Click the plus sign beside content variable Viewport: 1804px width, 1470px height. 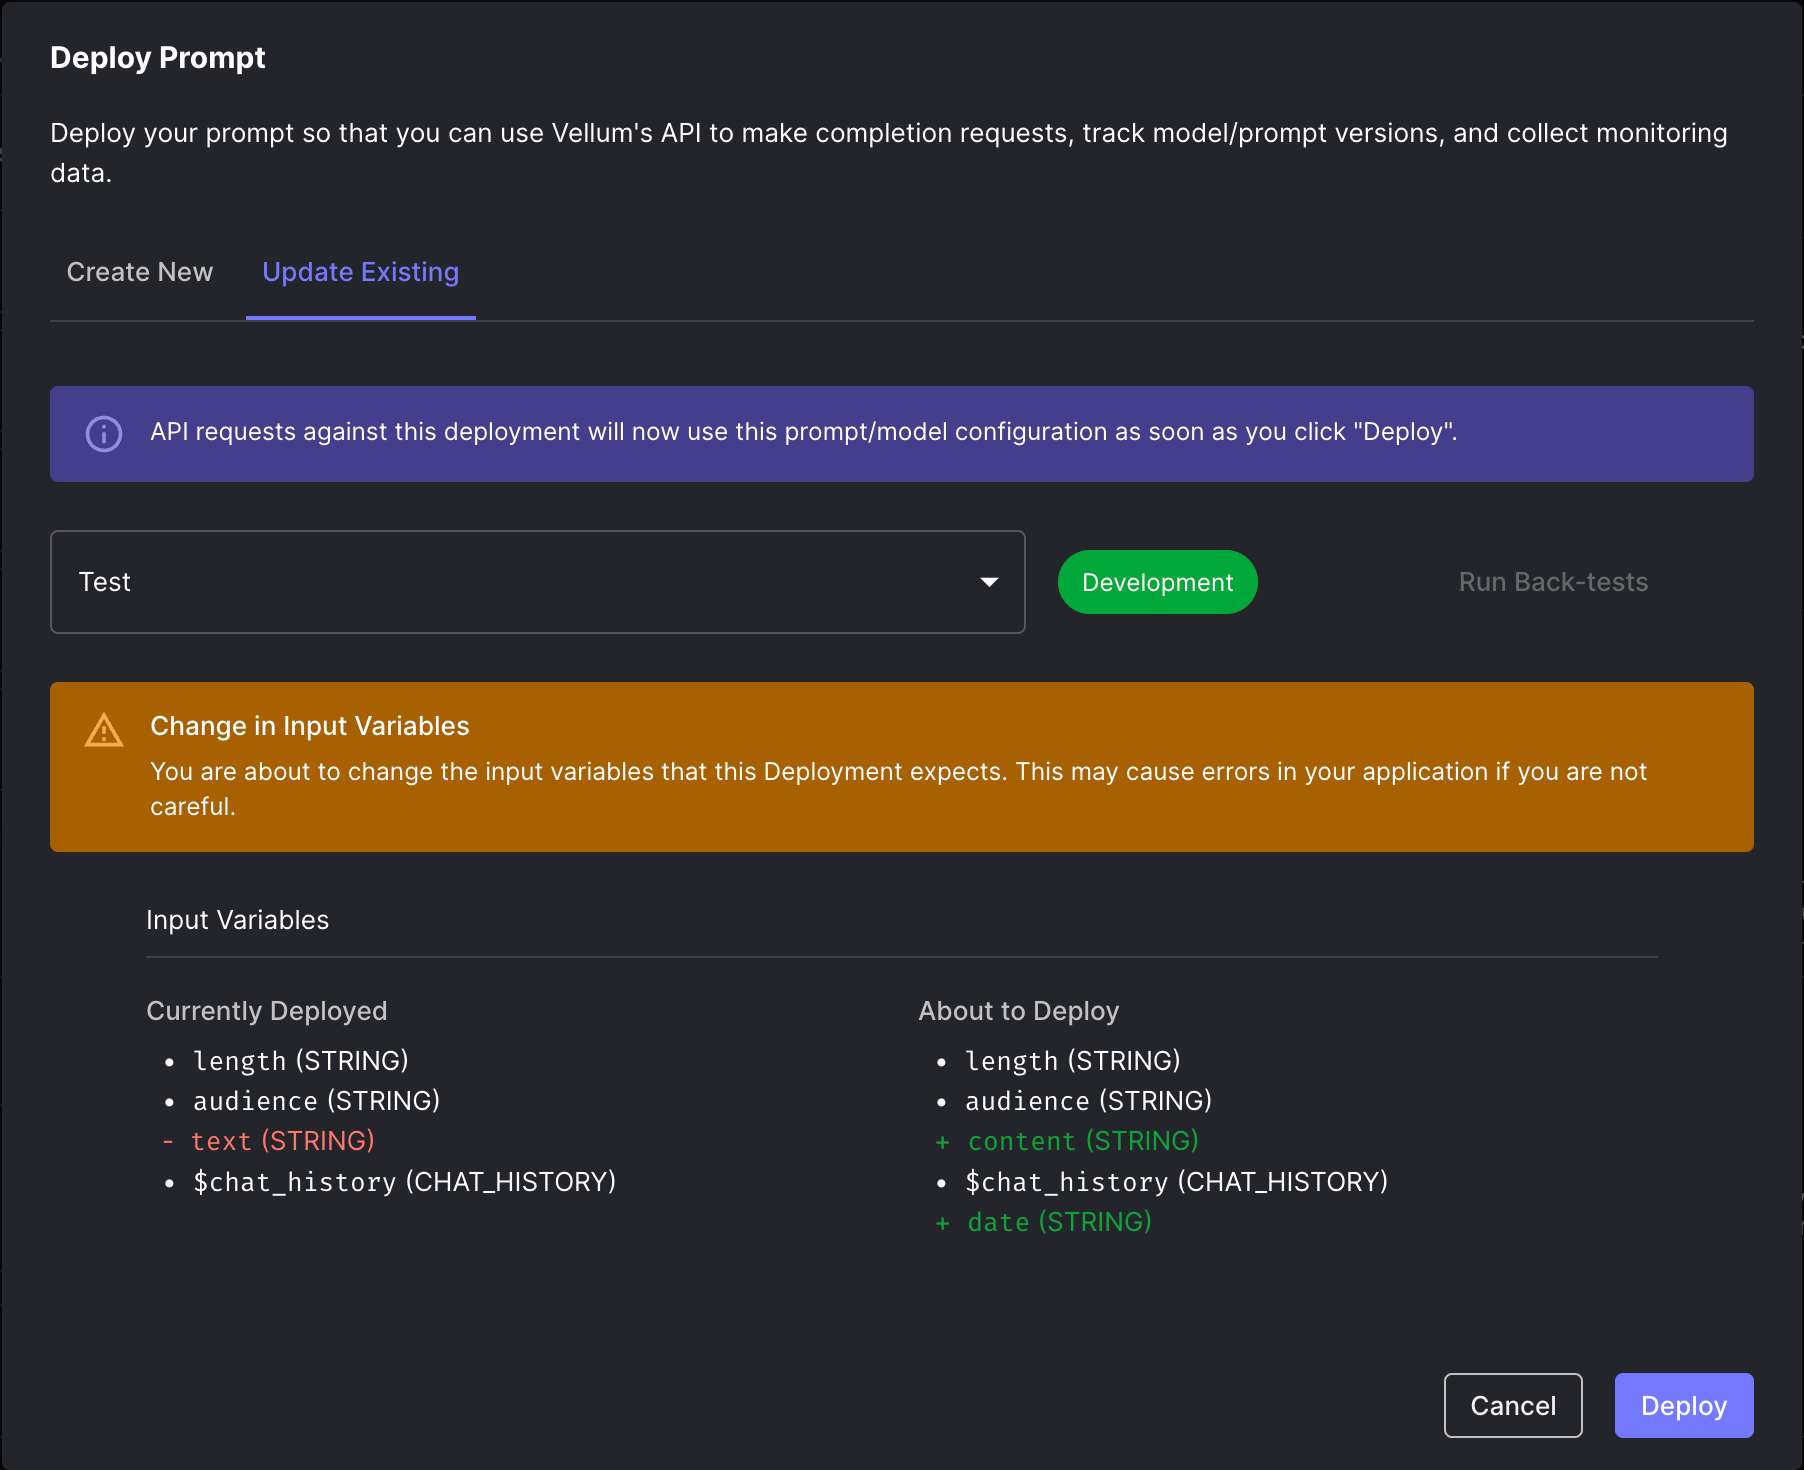click(942, 1142)
